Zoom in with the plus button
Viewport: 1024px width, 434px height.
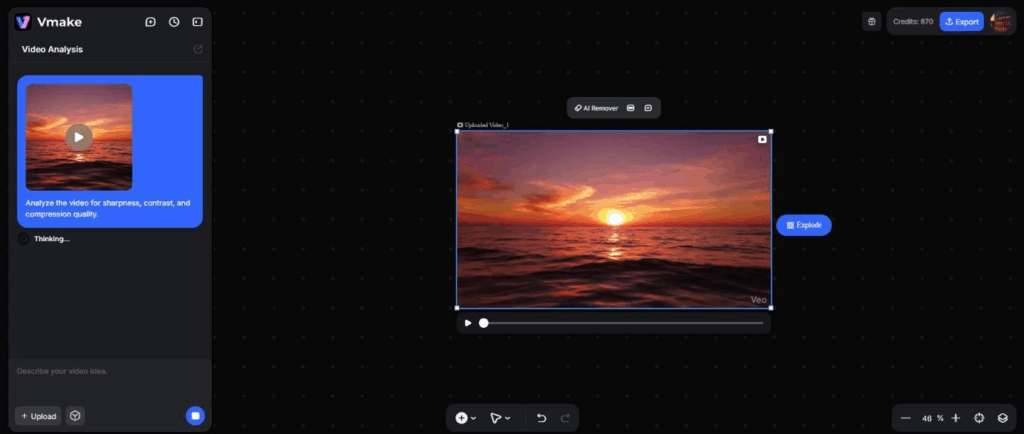pyautogui.click(x=955, y=418)
